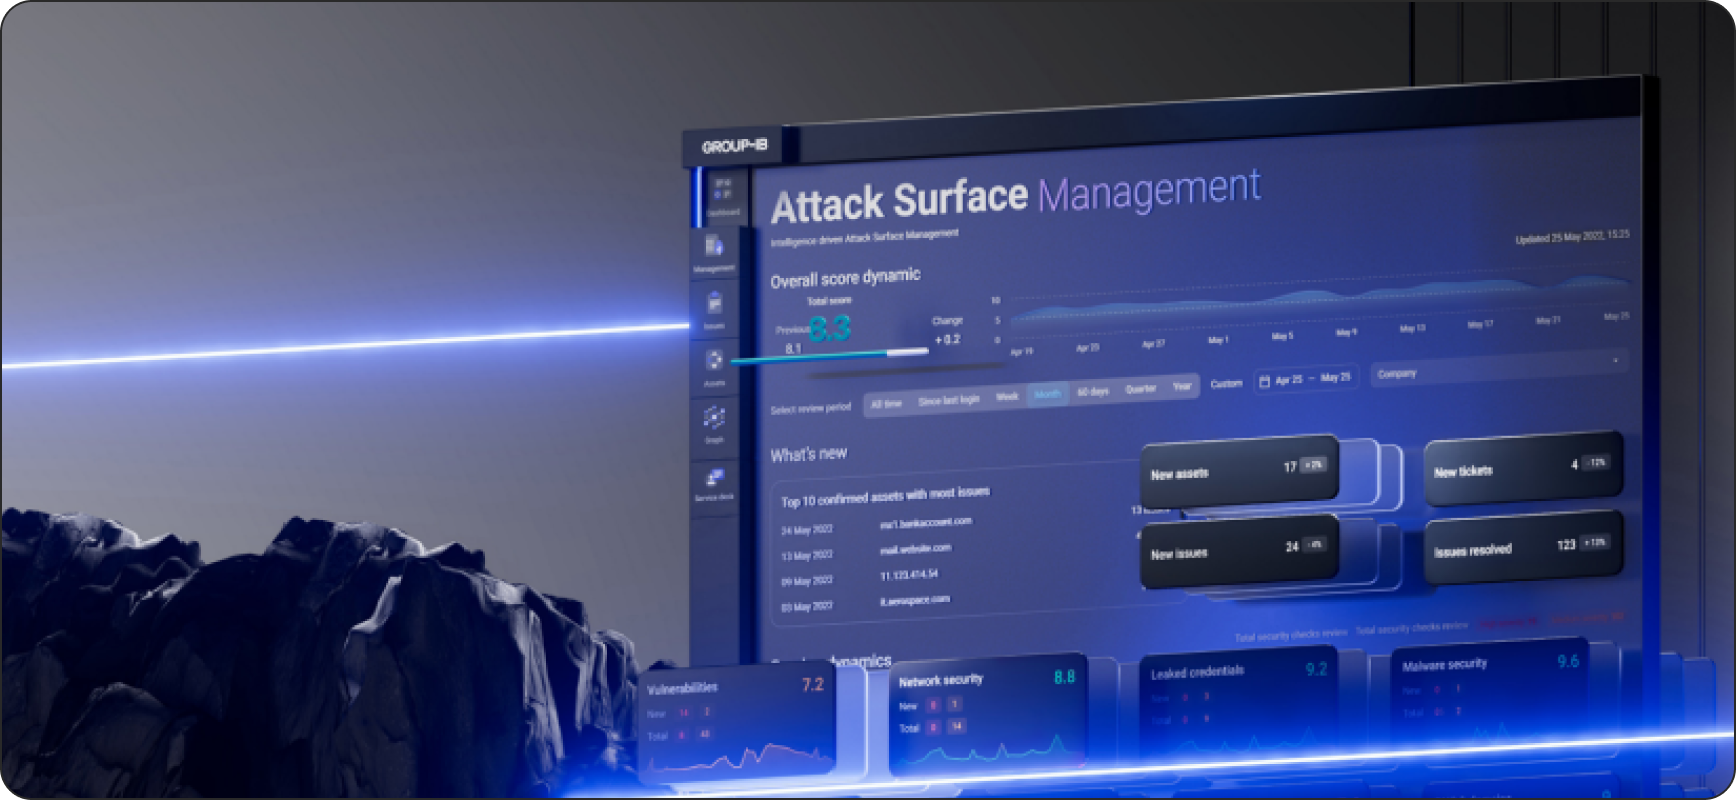1736x800 pixels.
Task: Open the ms1.bankaccount.com asset row
Action: pyautogui.click(x=925, y=523)
